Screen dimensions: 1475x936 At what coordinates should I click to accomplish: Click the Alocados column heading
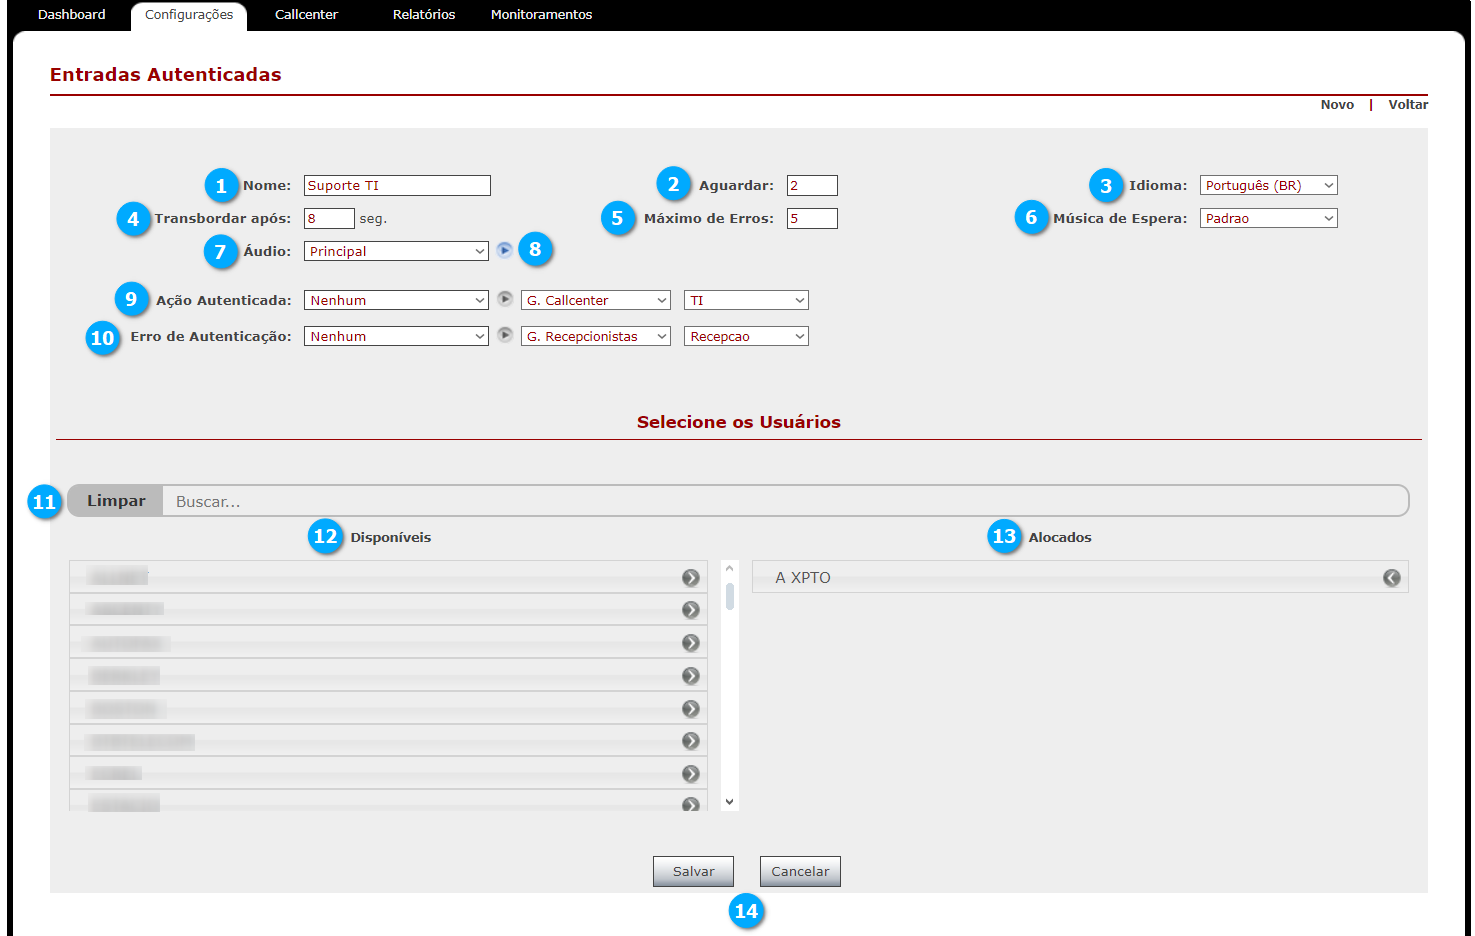click(x=1060, y=537)
